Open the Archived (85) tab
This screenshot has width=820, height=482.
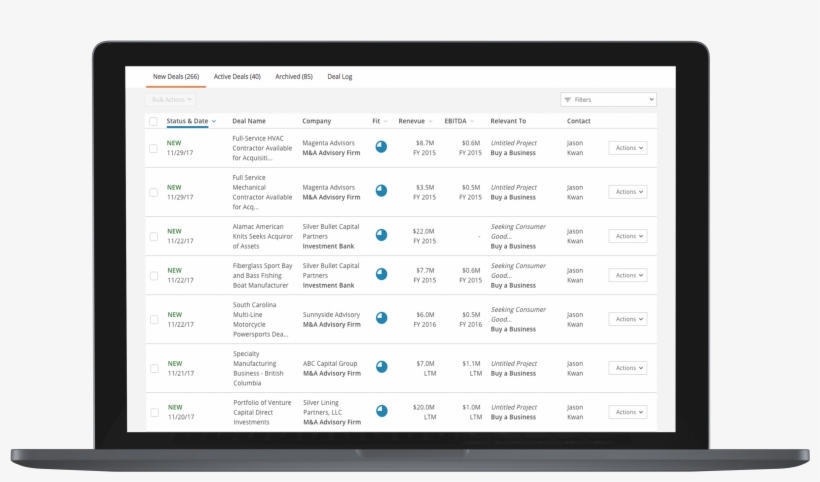pos(294,76)
